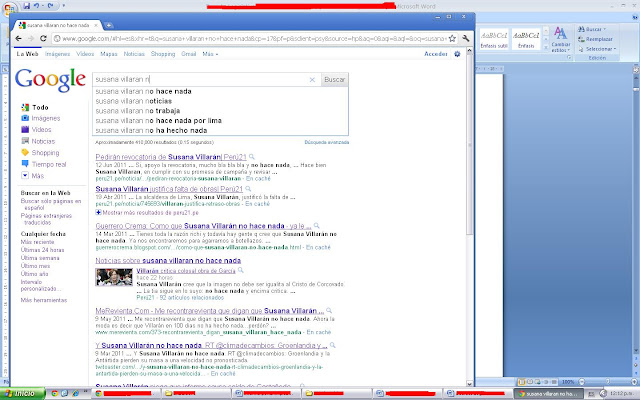Open Noticias in Google top bar

coord(134,54)
